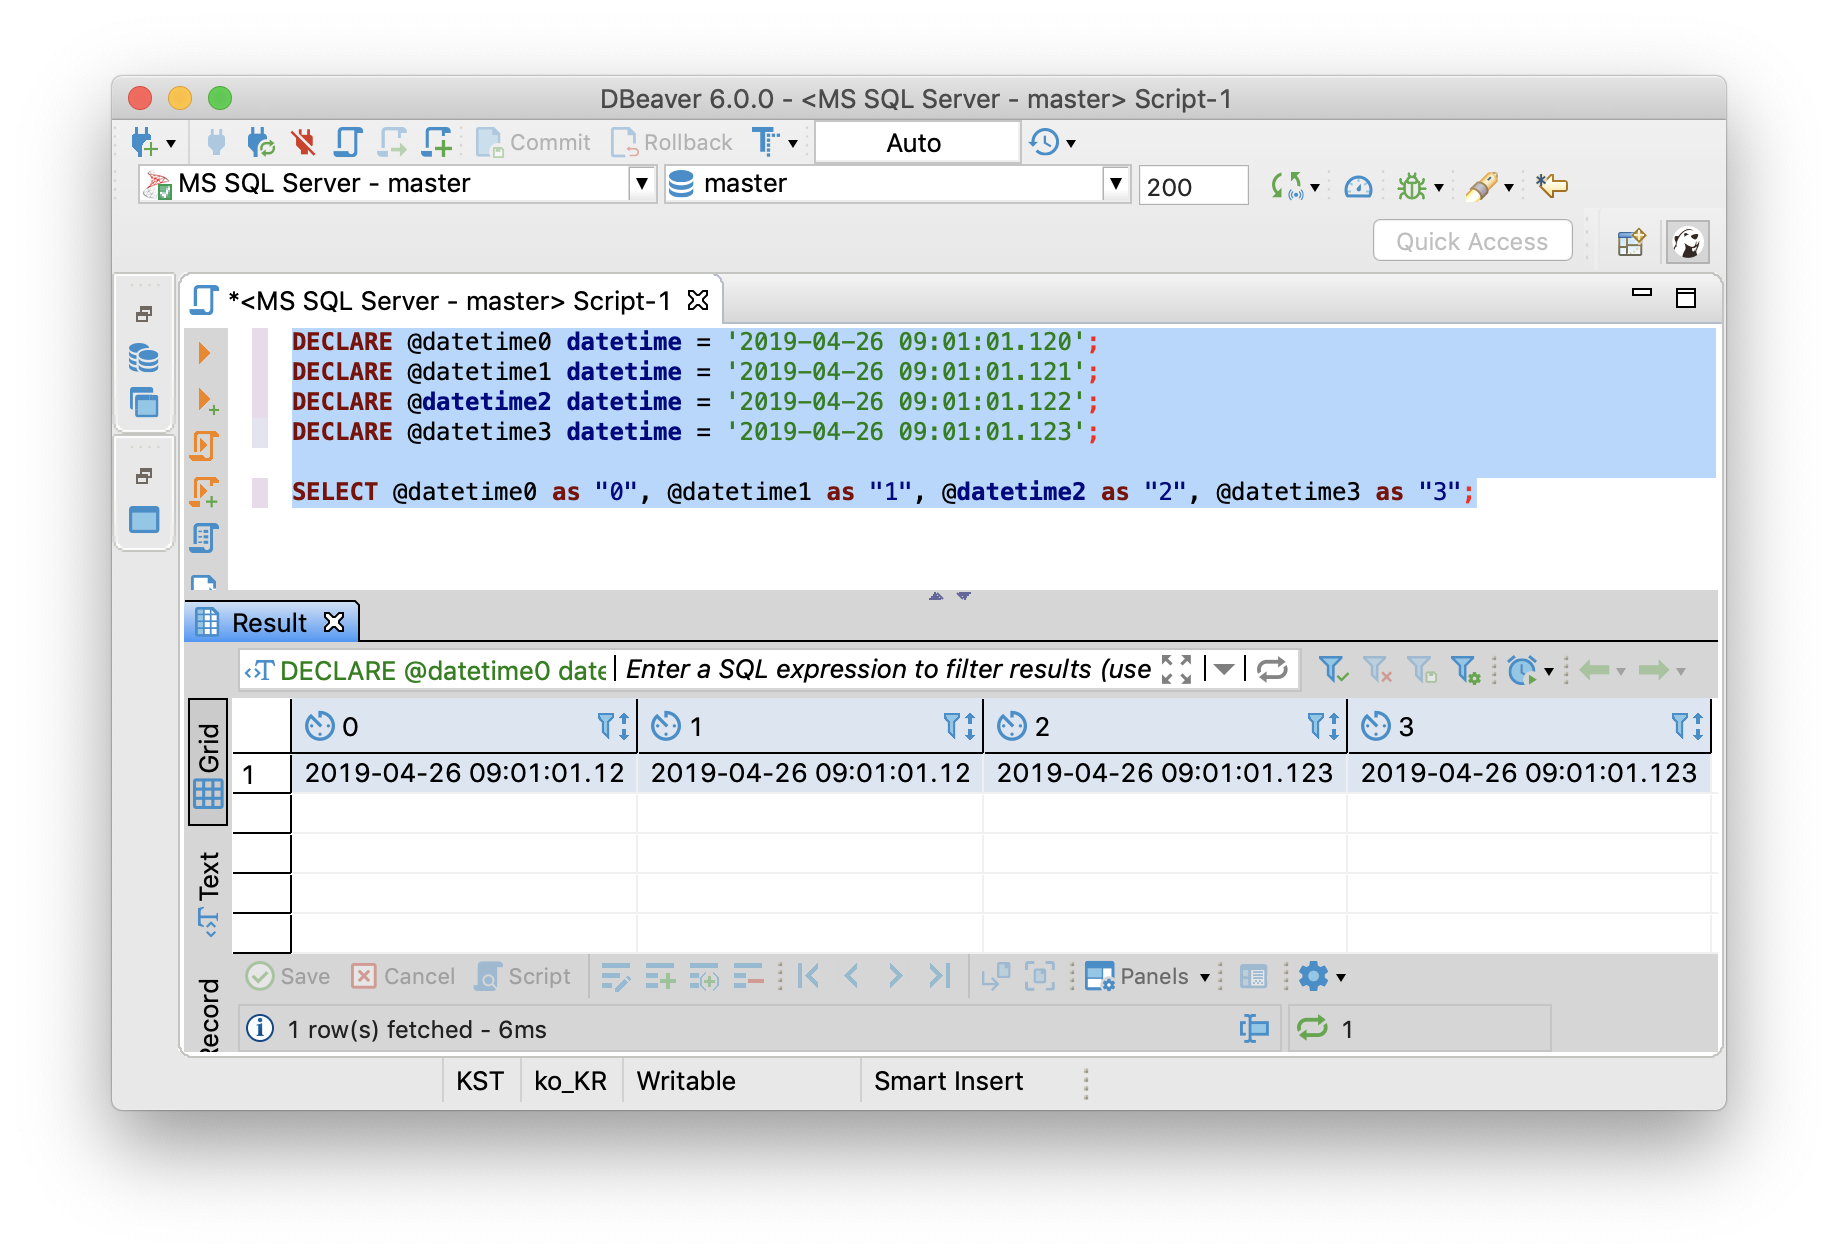1838x1258 pixels.
Task: Click the tools wrench launcher icon
Action: pyautogui.click(x=1482, y=186)
